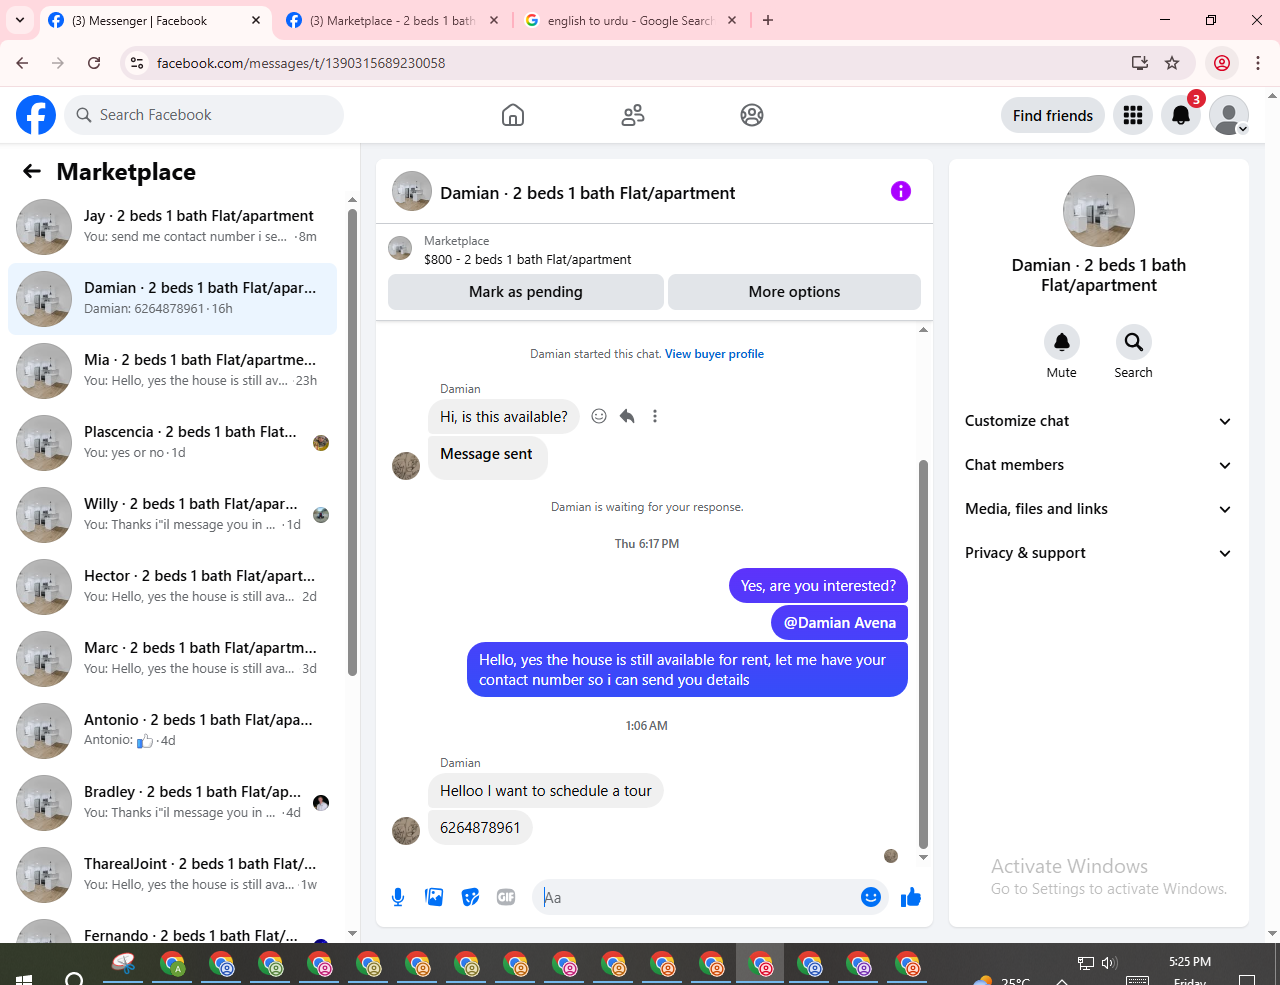The width and height of the screenshot is (1280, 985).
Task: Click the Chrome profile icon
Action: point(1222,63)
